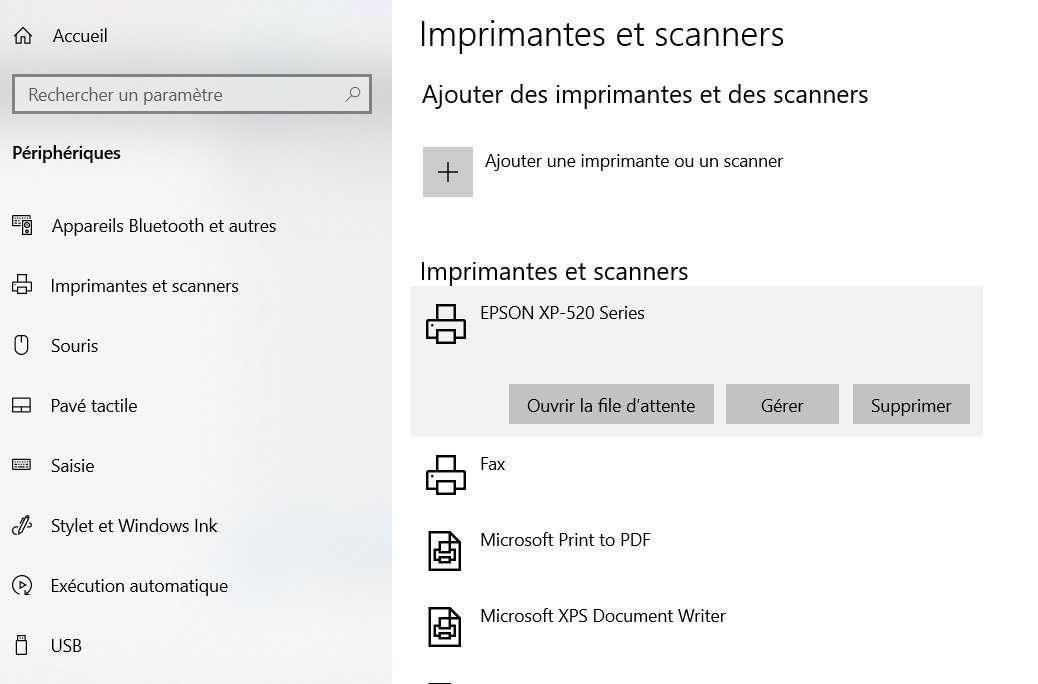This screenshot has height=684, width=1038.
Task: Click the Accueil home icon
Action: click(22, 36)
